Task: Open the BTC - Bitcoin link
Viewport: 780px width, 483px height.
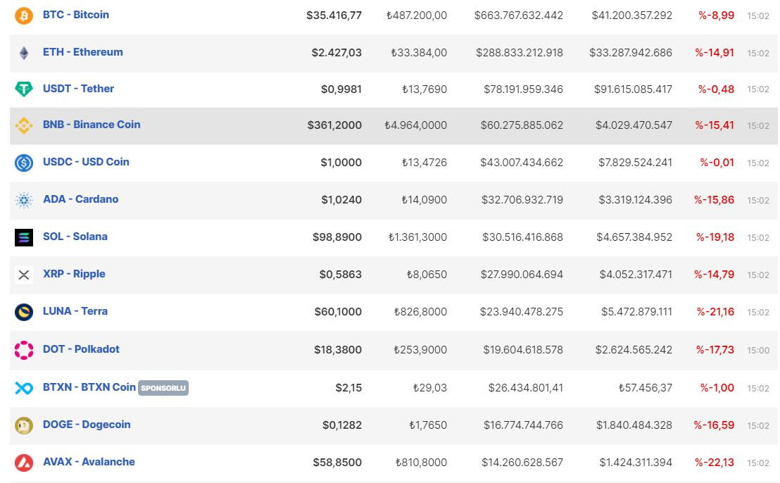Action: pos(76,14)
